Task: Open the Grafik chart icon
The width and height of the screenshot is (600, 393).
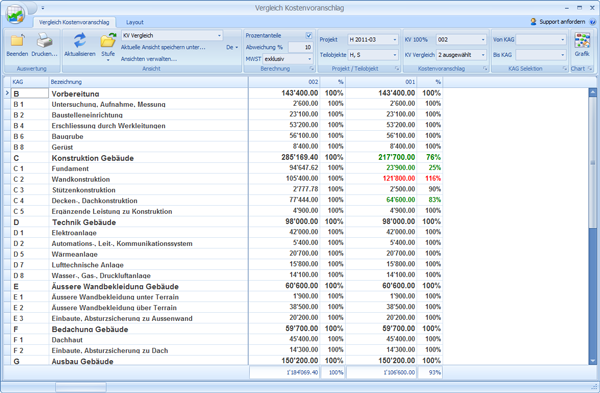Action: (582, 40)
